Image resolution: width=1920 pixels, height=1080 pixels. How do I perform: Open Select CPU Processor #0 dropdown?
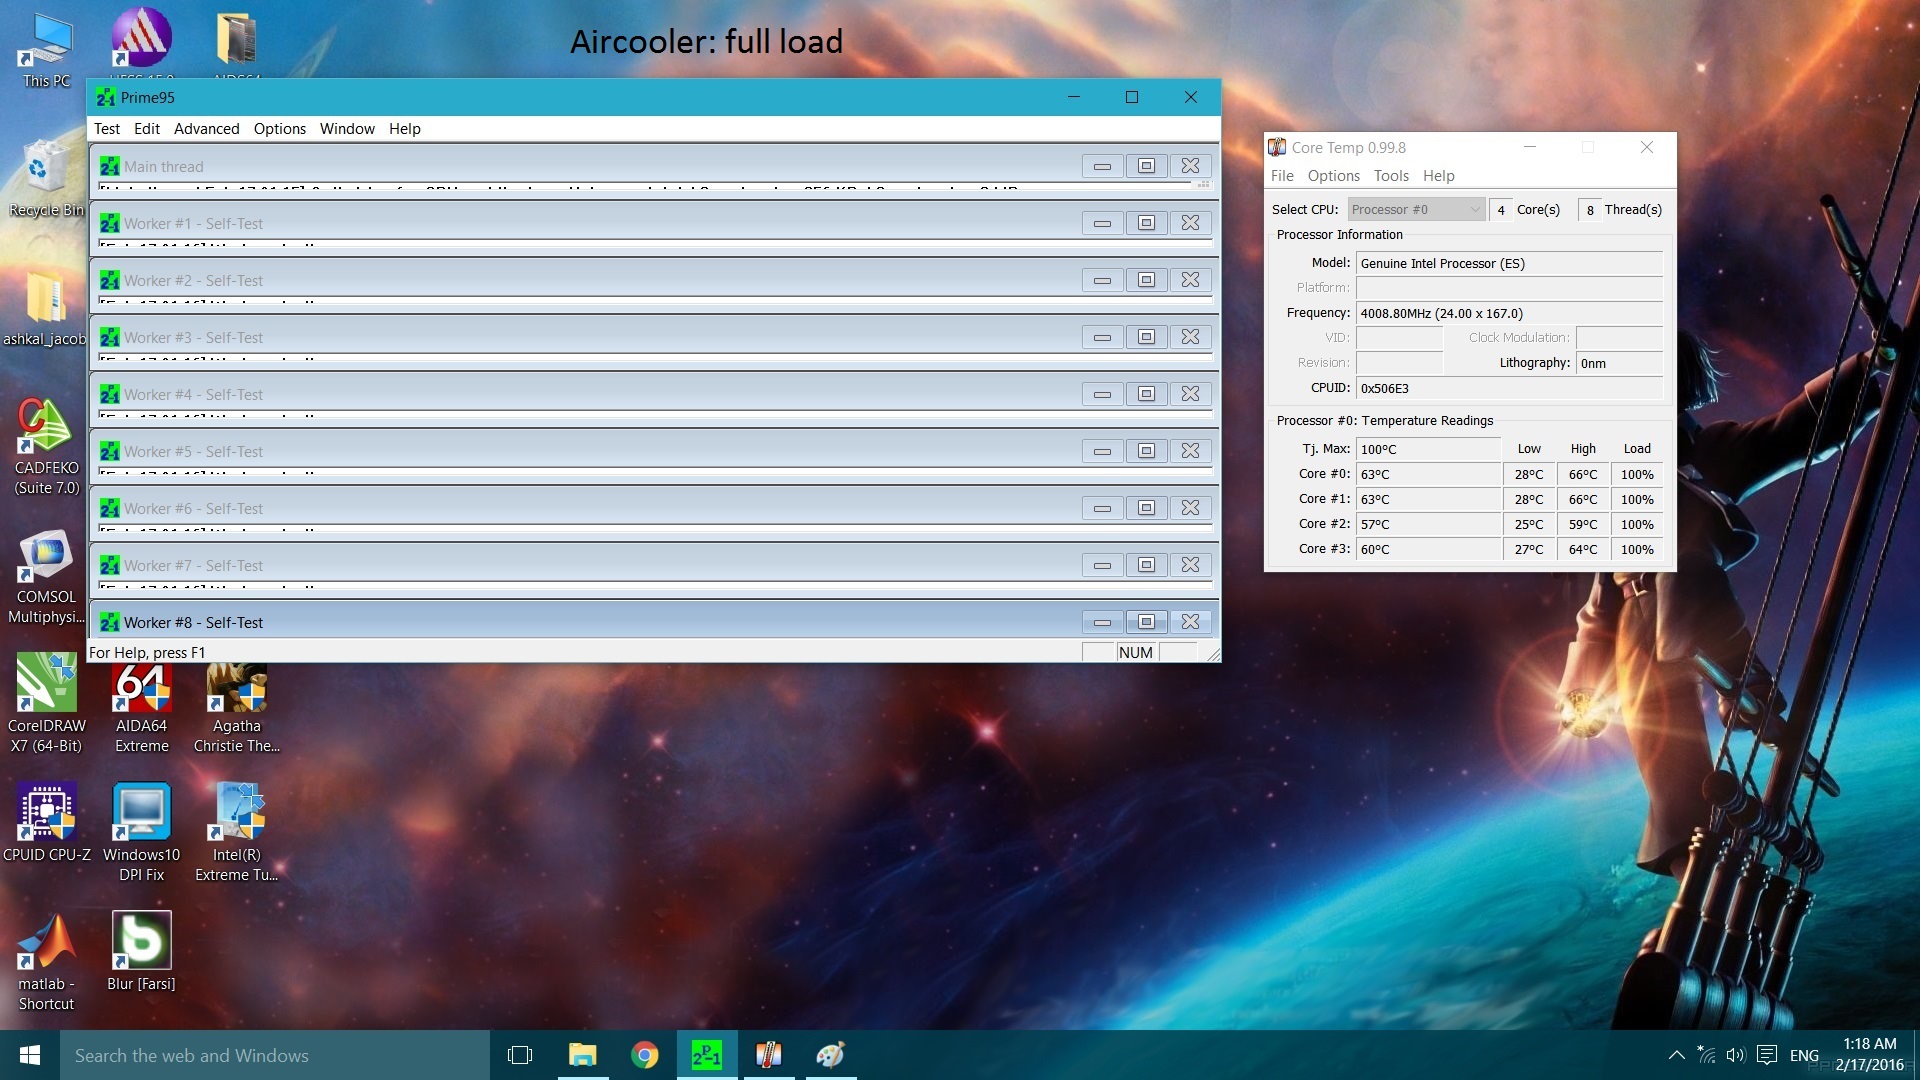(x=1415, y=209)
